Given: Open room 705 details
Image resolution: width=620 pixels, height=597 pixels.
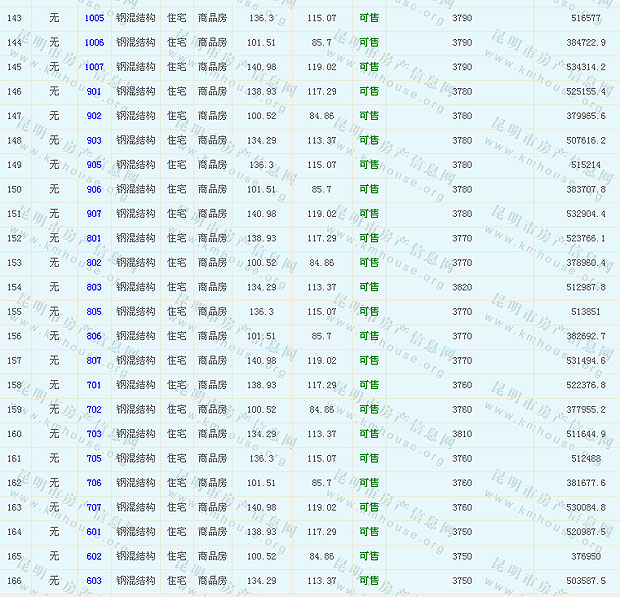Looking at the screenshot, I should tap(94, 459).
